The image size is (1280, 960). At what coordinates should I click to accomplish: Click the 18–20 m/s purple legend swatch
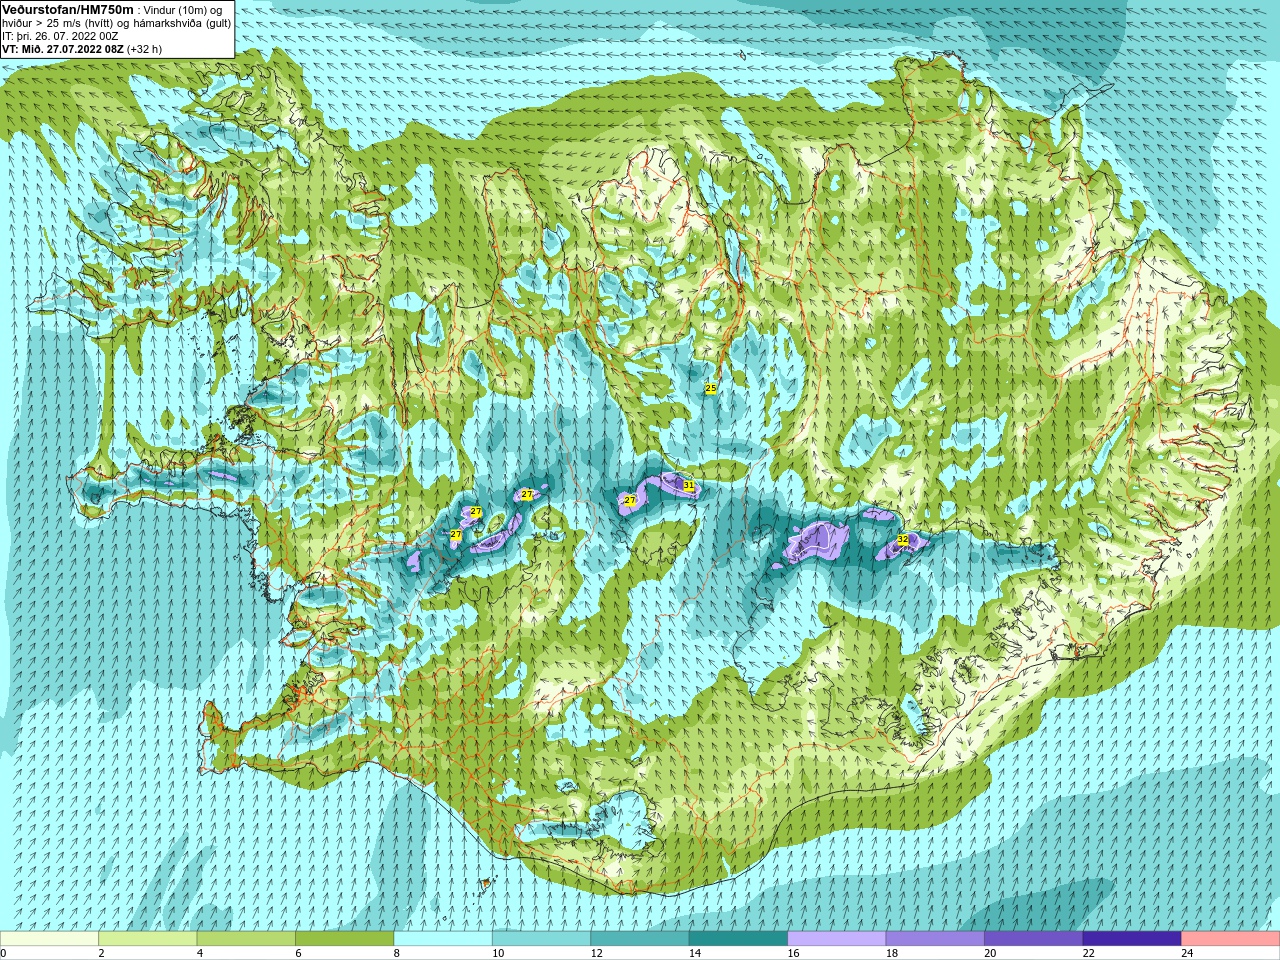[935, 938]
